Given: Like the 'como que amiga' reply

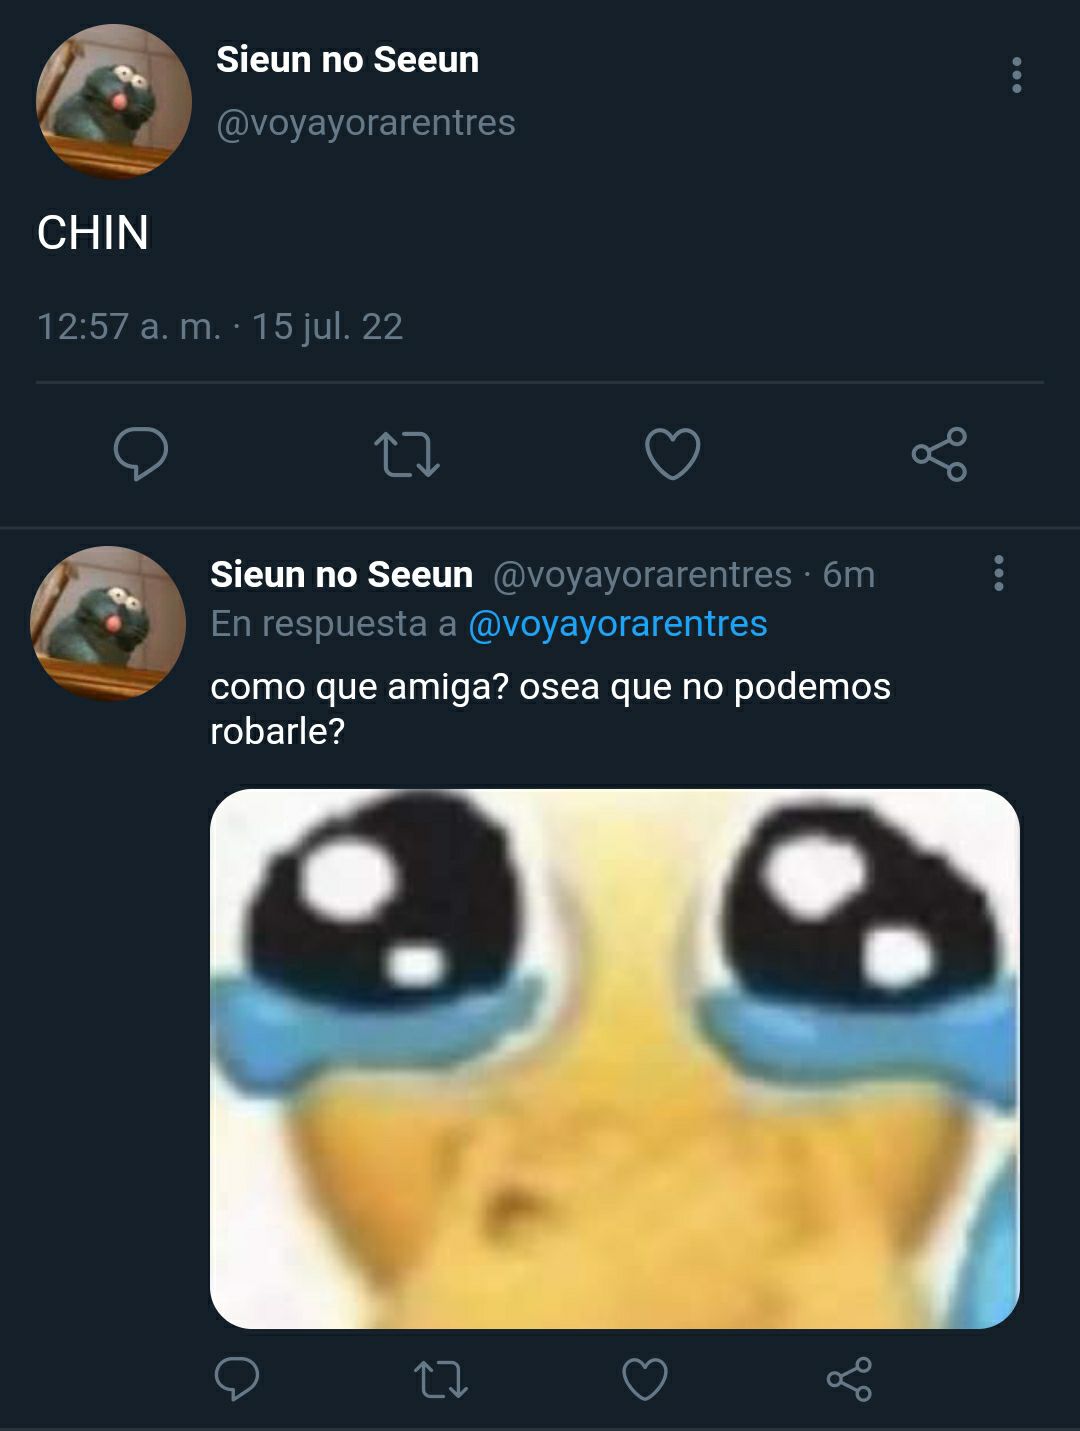Looking at the screenshot, I should coord(645,1379).
